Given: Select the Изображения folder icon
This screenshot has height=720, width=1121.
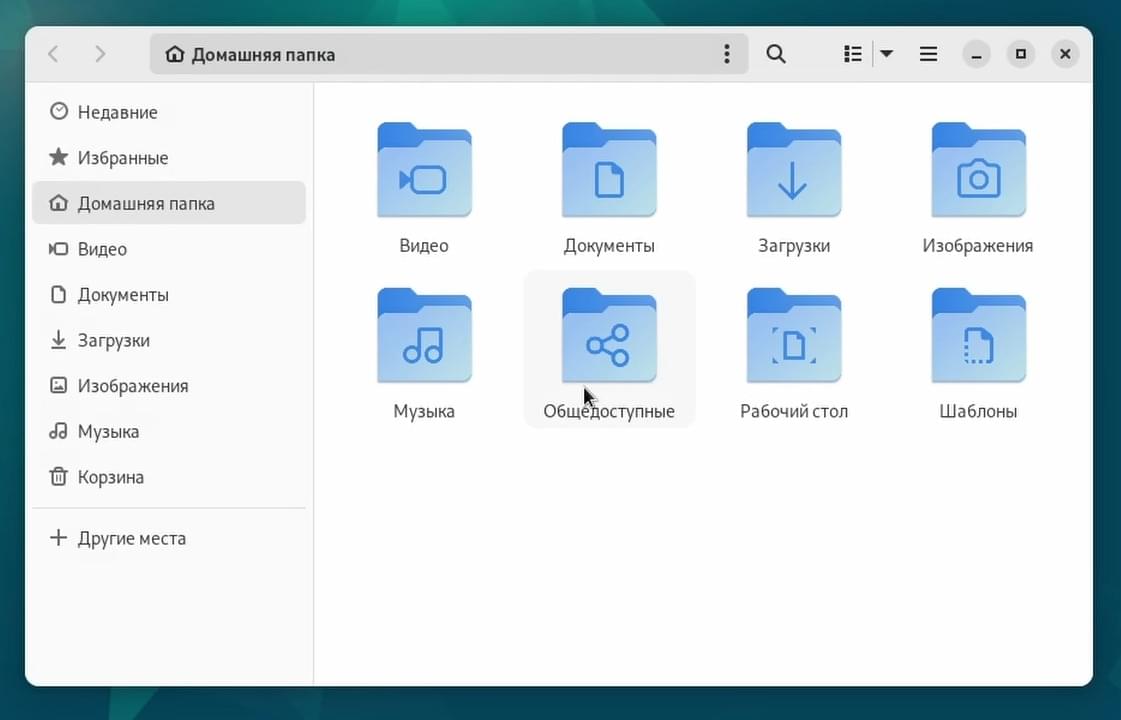Looking at the screenshot, I should click(x=978, y=170).
